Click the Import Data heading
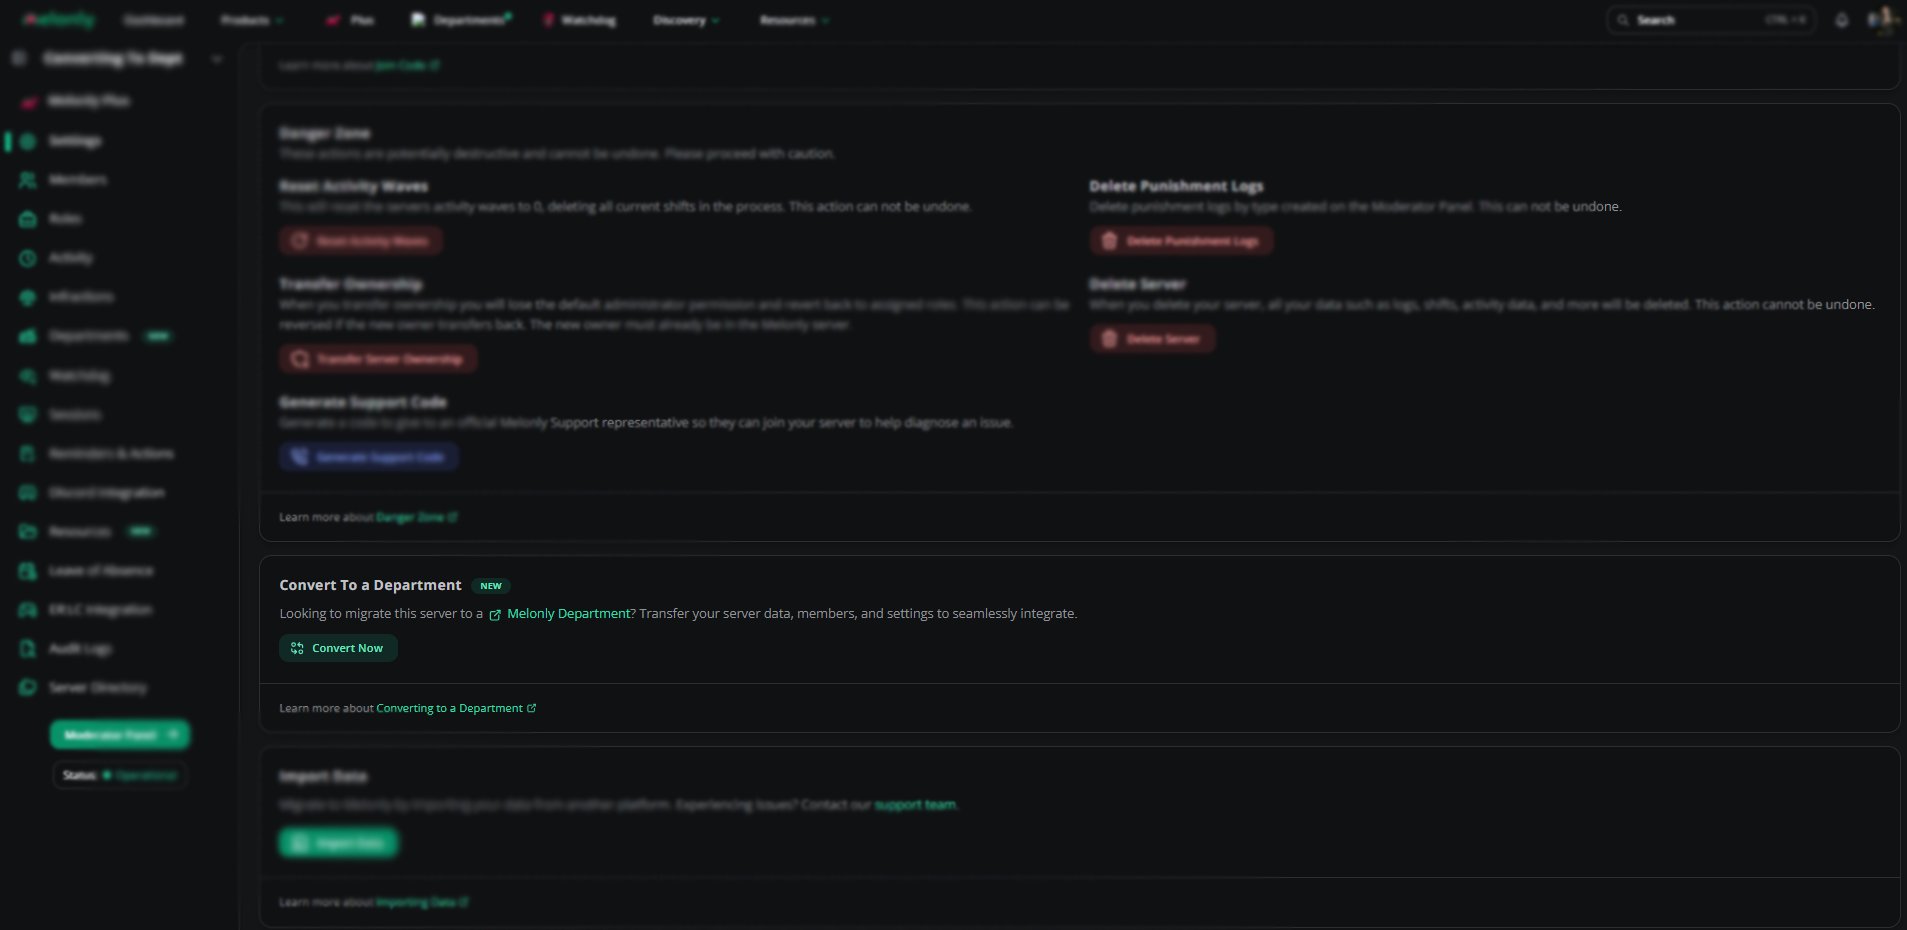The image size is (1907, 930). pyautogui.click(x=323, y=776)
